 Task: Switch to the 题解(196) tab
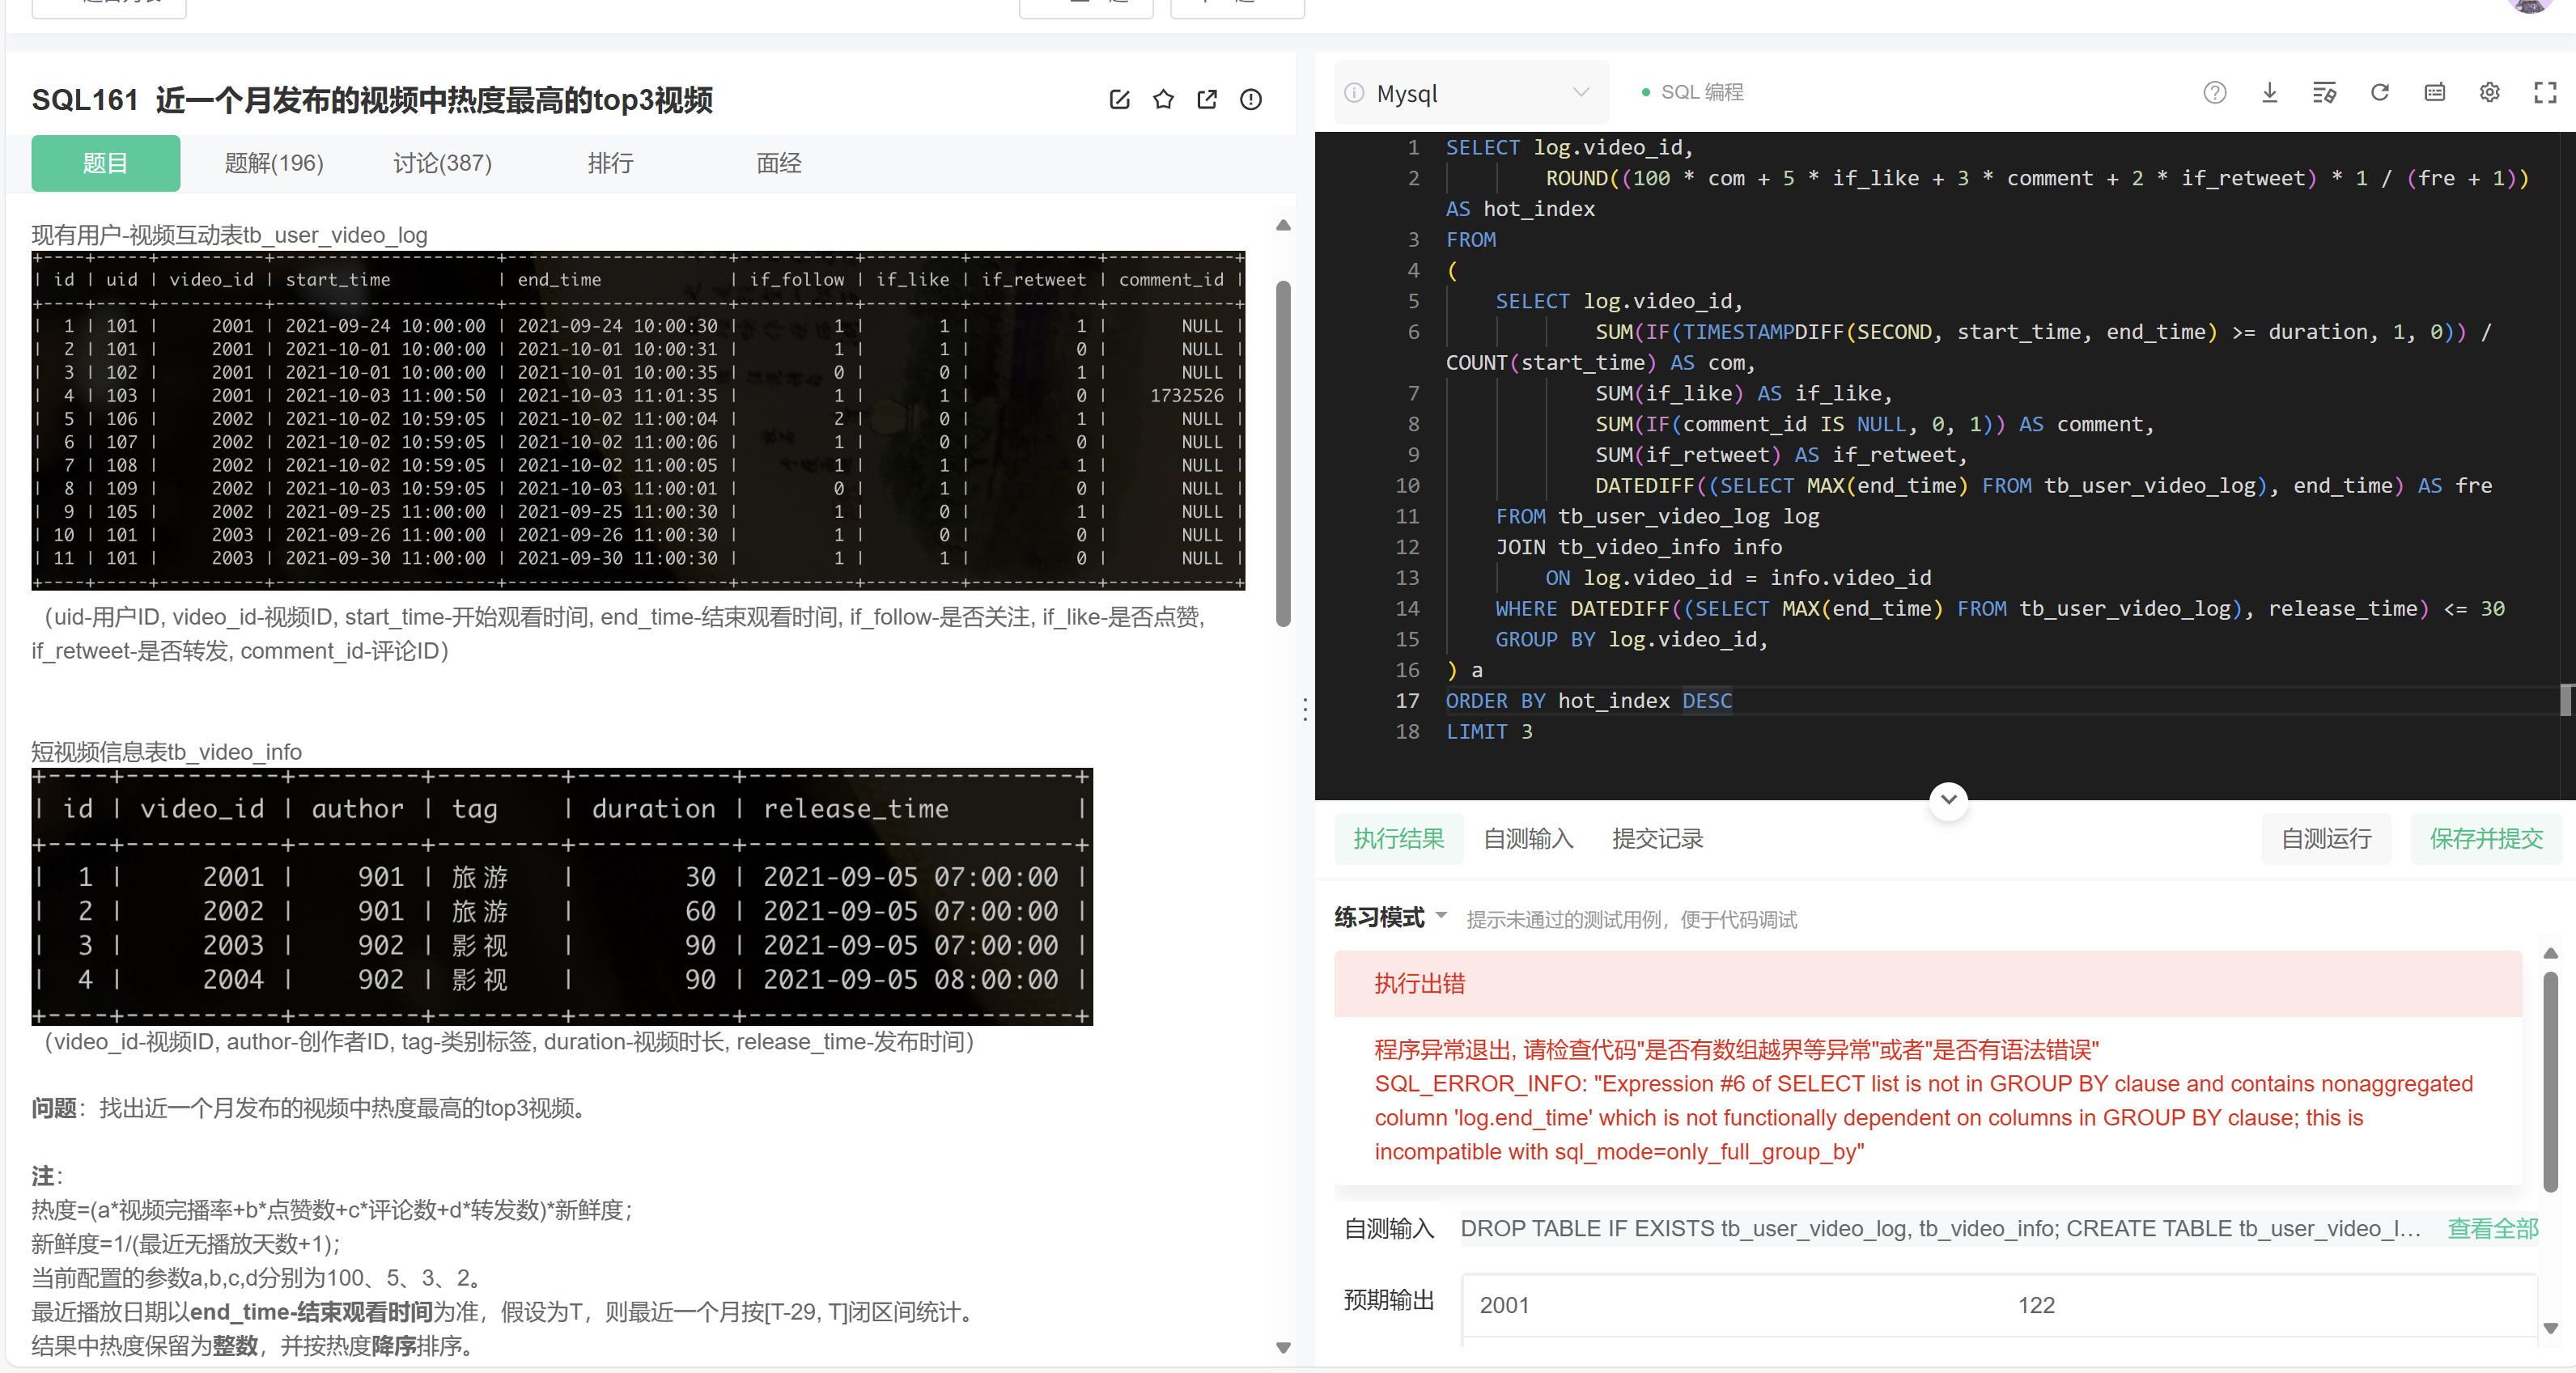coord(274,163)
